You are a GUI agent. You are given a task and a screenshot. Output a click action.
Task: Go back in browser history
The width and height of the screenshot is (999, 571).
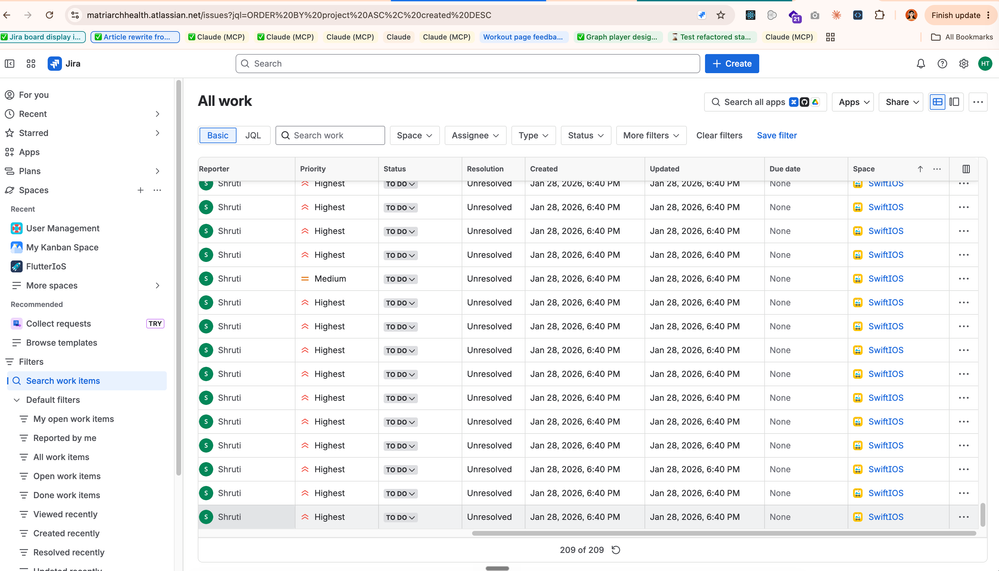8,15
